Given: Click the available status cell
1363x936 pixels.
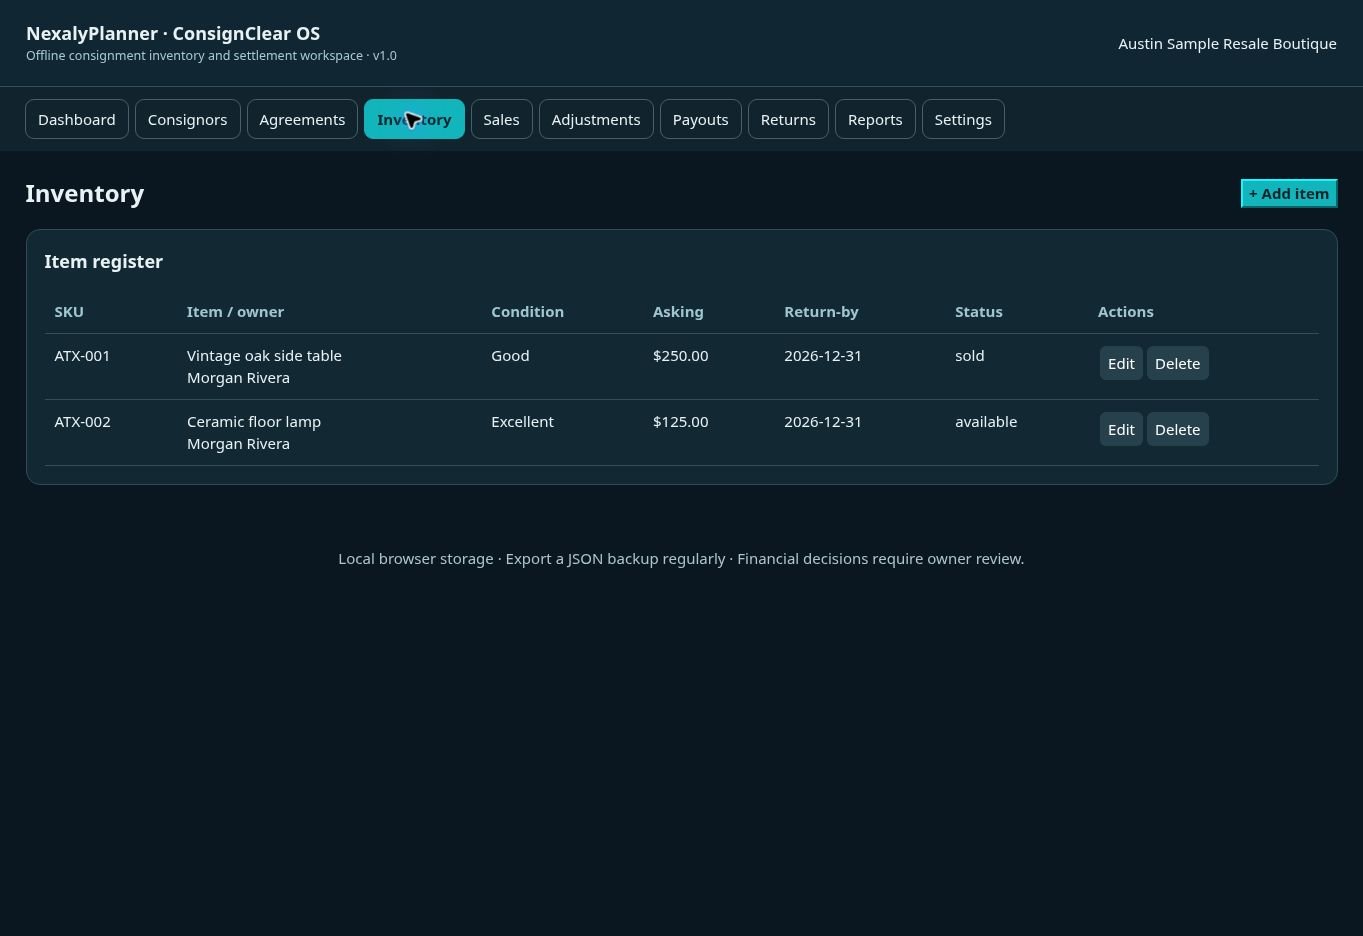Looking at the screenshot, I should point(986,422).
